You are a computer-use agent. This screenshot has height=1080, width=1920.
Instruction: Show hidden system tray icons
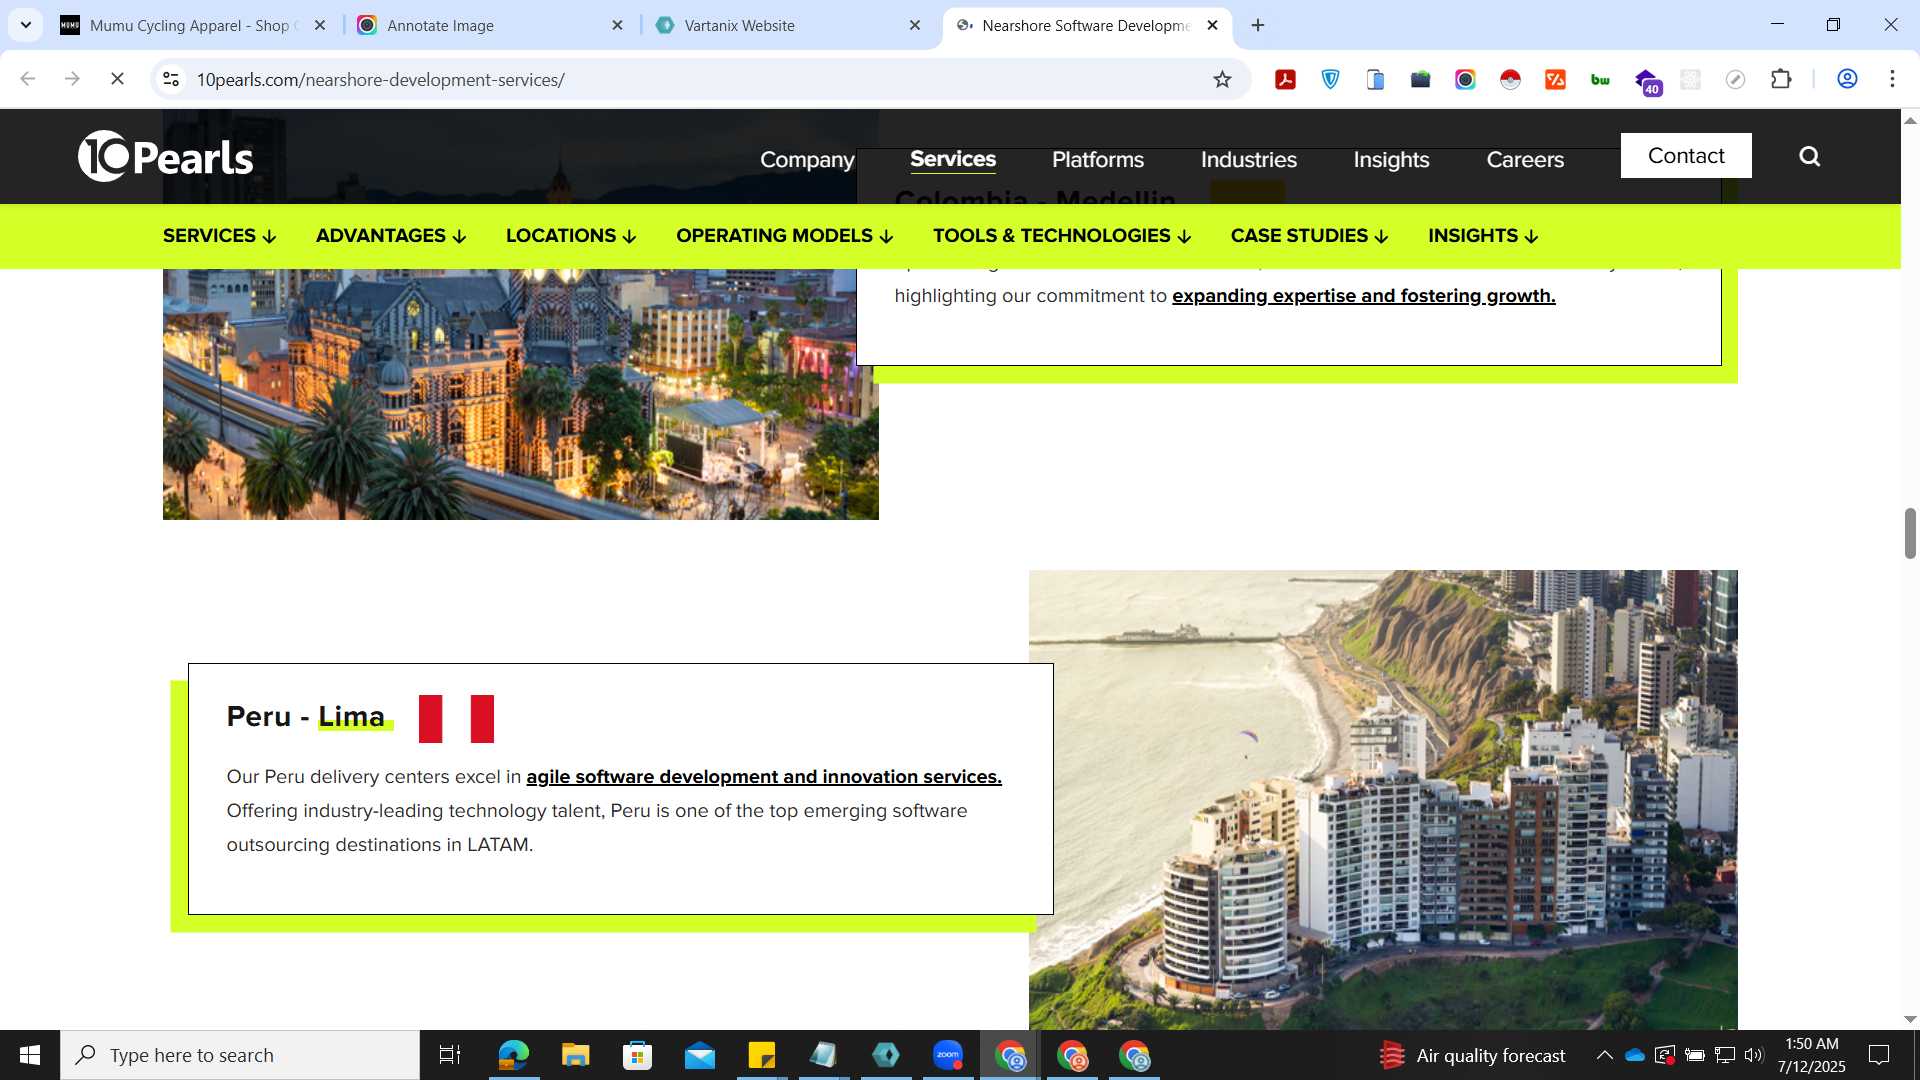click(1604, 1055)
